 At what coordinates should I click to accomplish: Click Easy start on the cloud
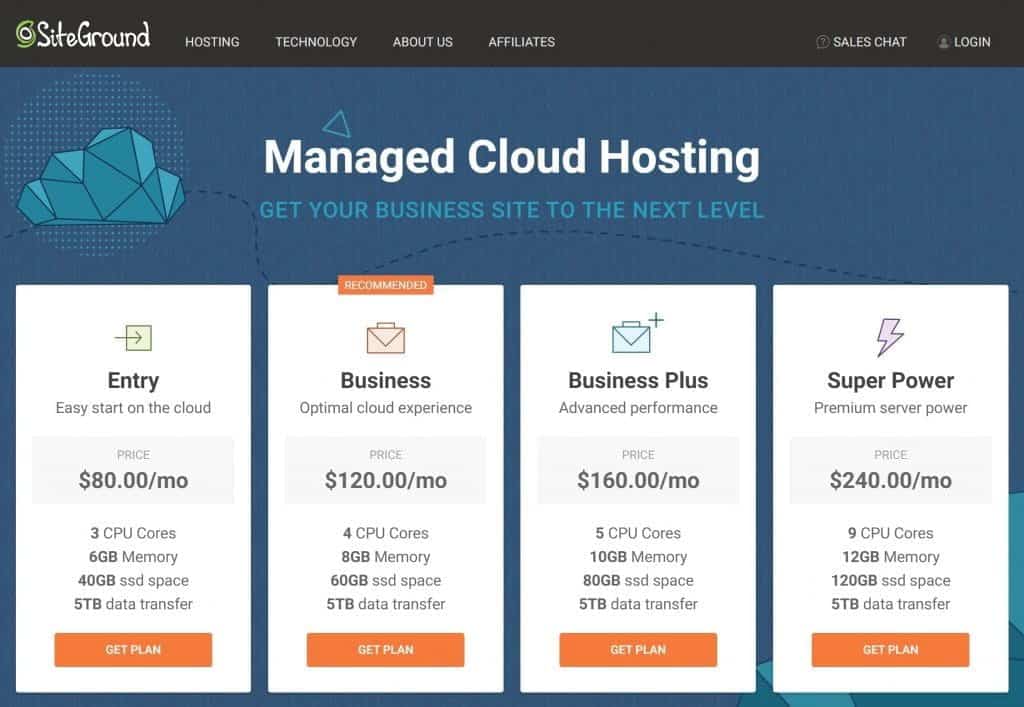tap(133, 407)
